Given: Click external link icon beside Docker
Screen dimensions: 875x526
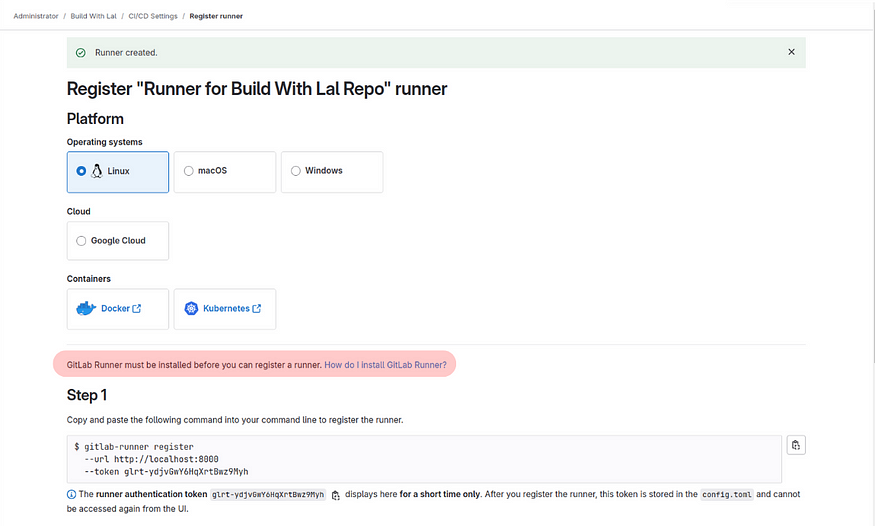Looking at the screenshot, I should click(137, 308).
